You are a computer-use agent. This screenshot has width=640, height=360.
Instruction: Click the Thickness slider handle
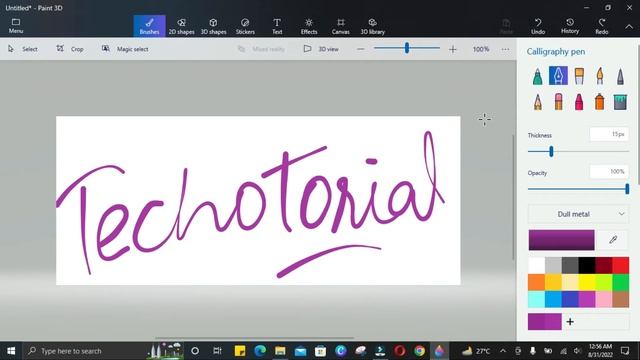551,151
